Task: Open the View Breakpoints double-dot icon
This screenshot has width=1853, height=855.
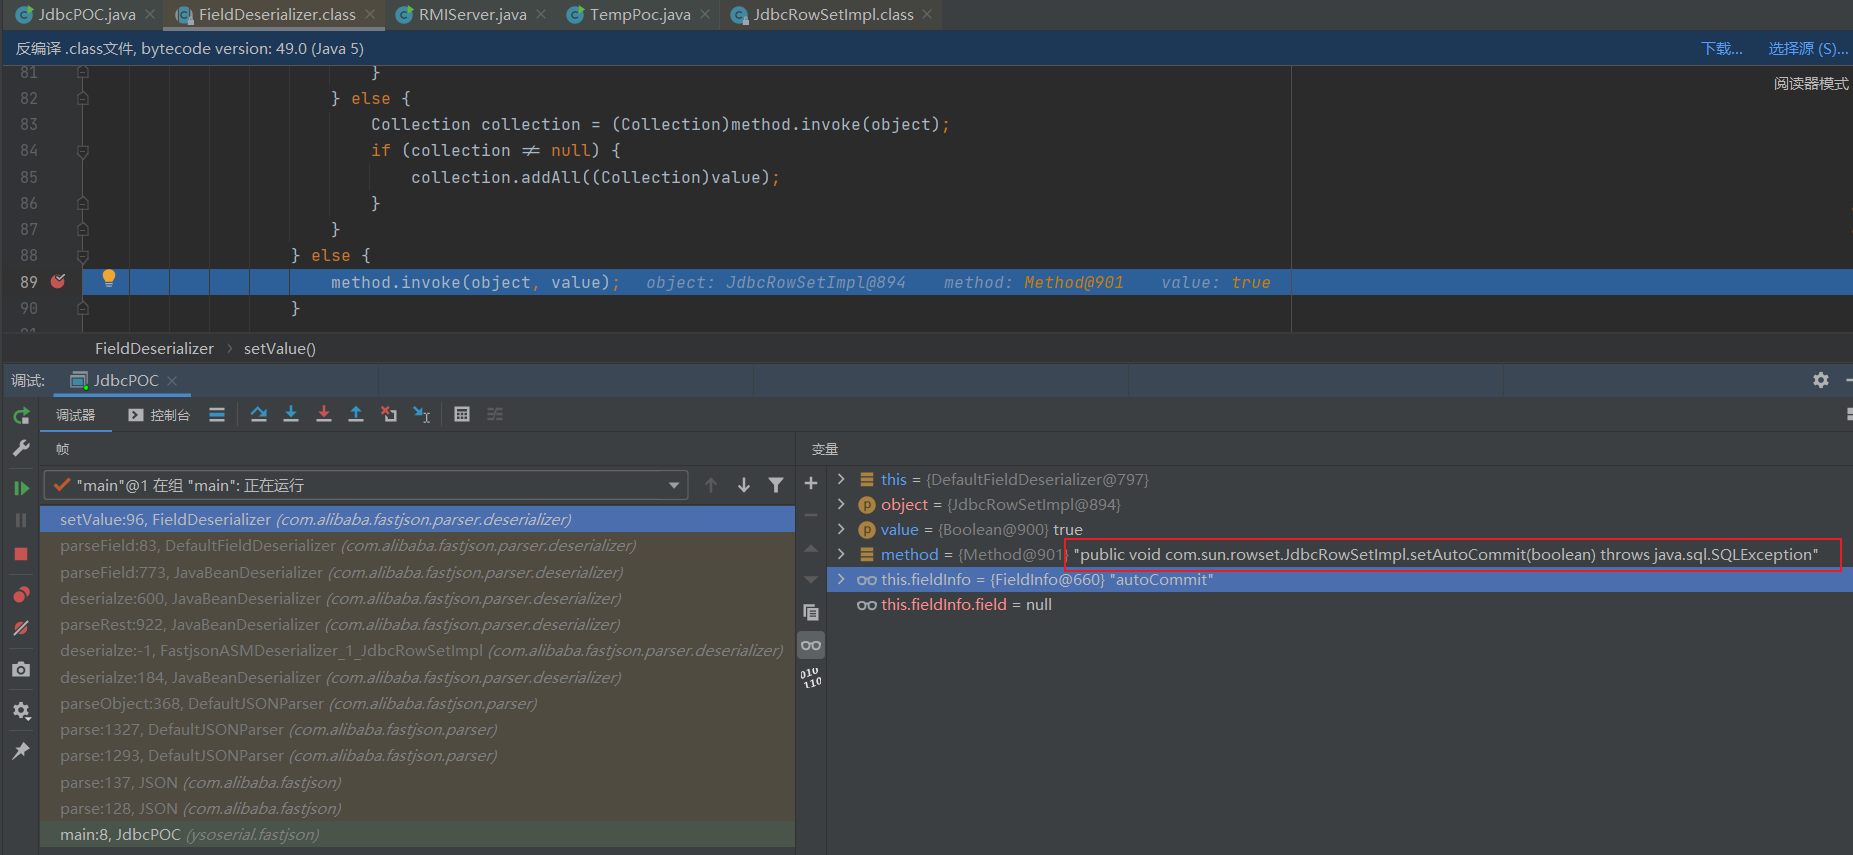Action: pos(21,595)
